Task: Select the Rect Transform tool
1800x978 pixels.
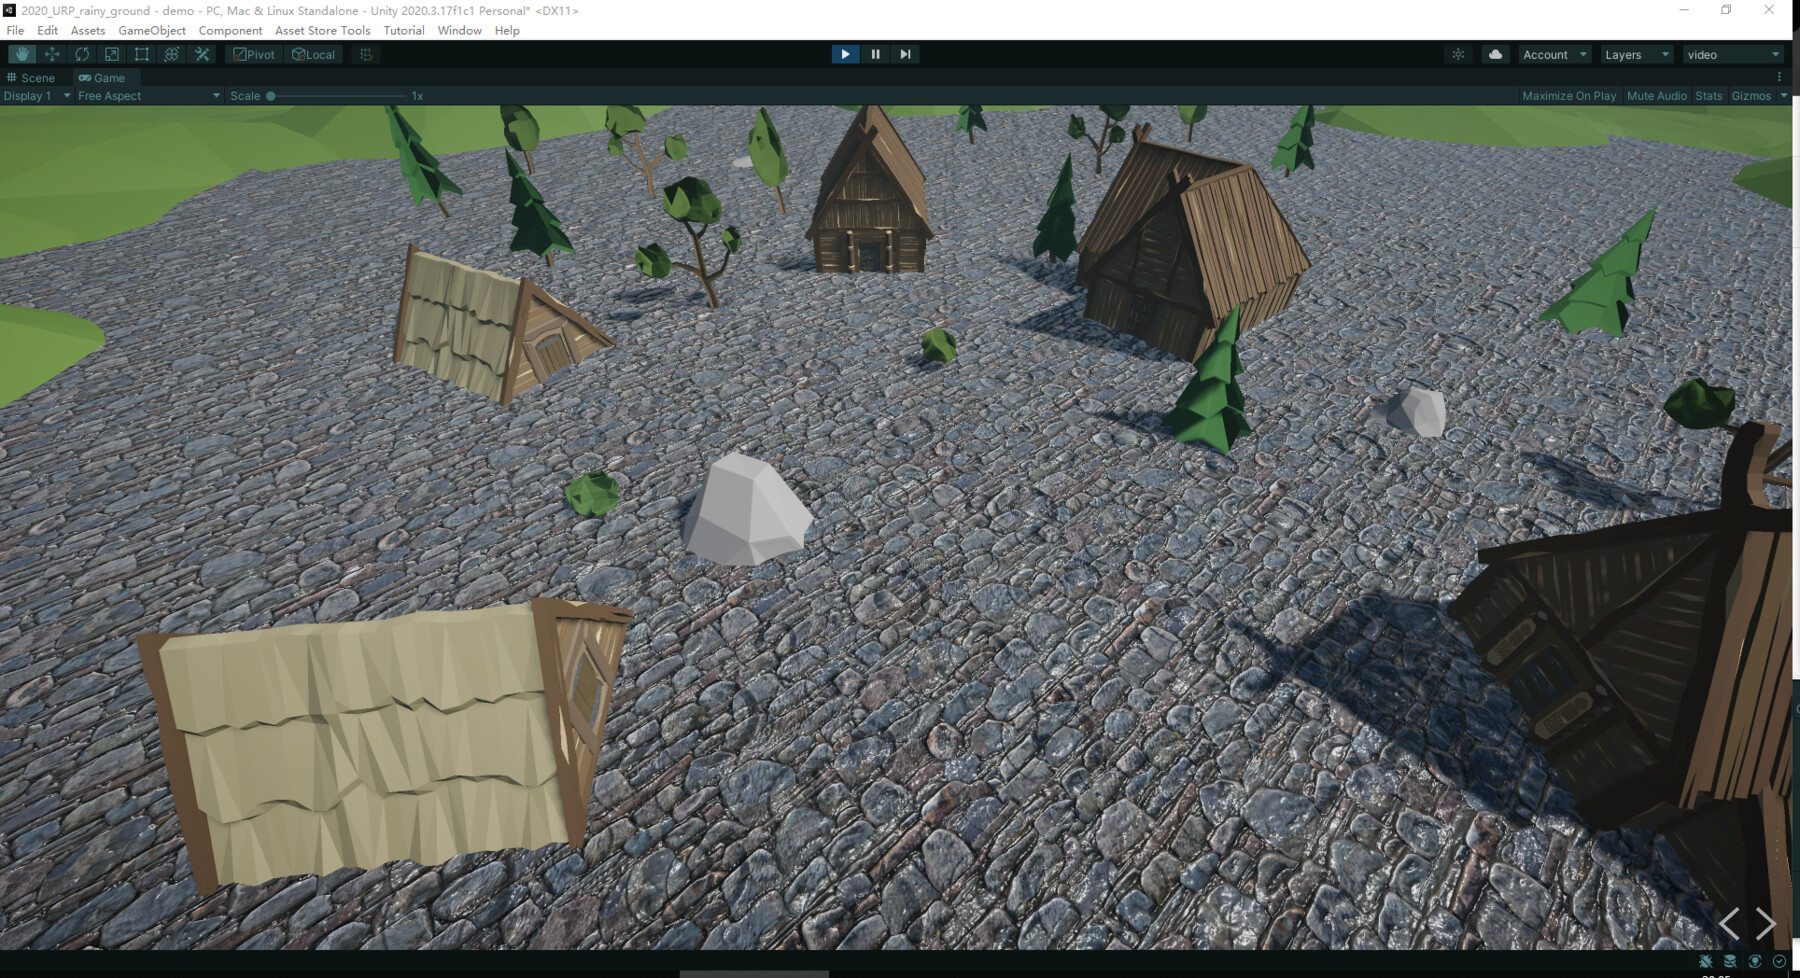Action: (141, 54)
